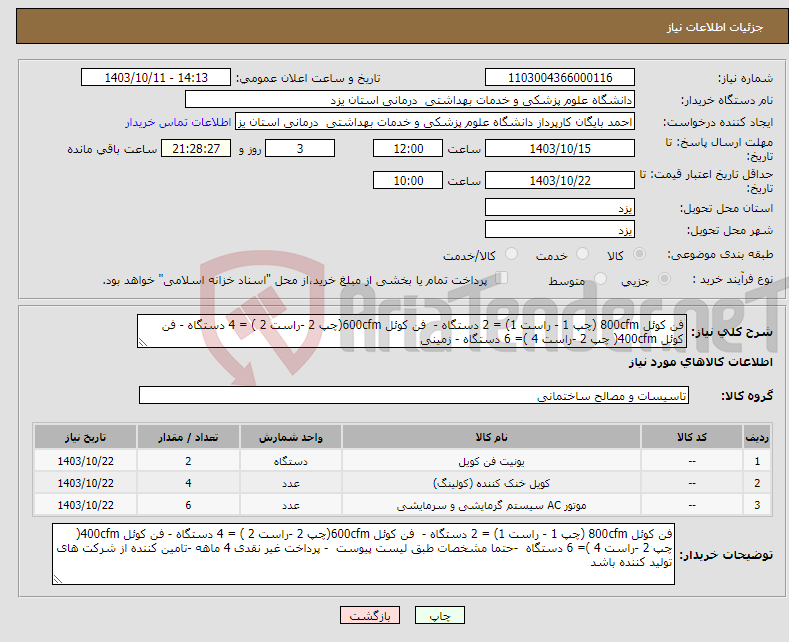Screen dimensions: 789x642
Task: Click the تاریخ نیاز column header
Action: (x=86, y=437)
